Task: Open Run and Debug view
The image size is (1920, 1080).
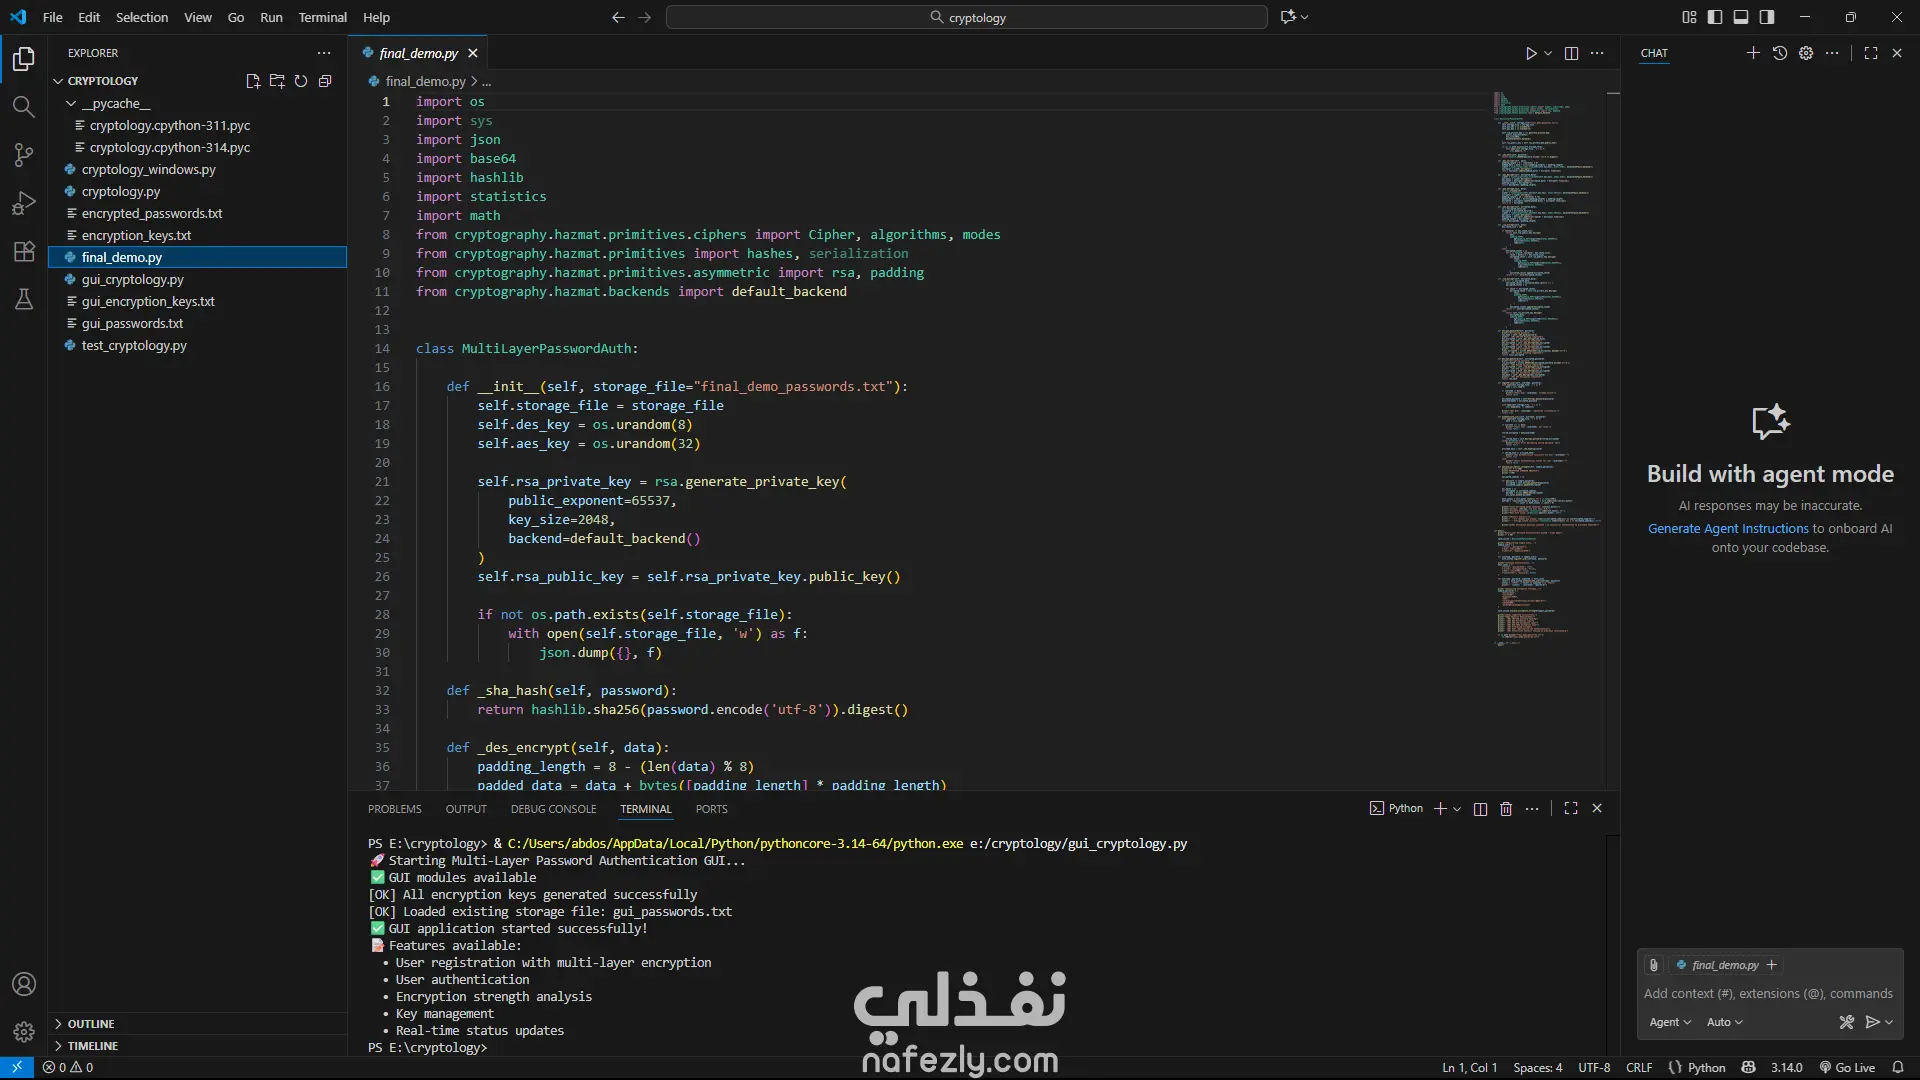Action: [23, 203]
